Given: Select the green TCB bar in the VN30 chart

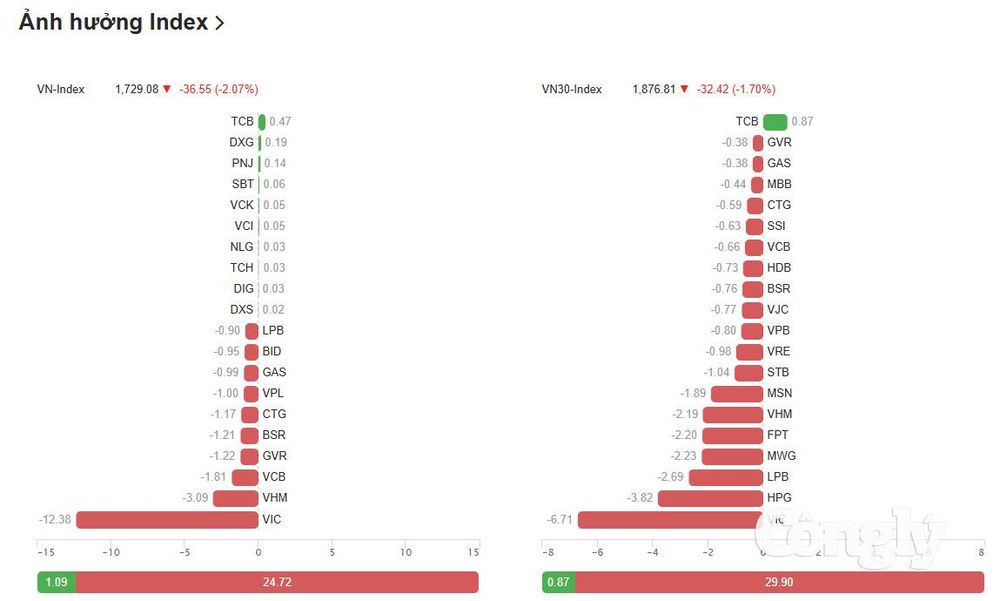Looking at the screenshot, I should click(x=775, y=121).
